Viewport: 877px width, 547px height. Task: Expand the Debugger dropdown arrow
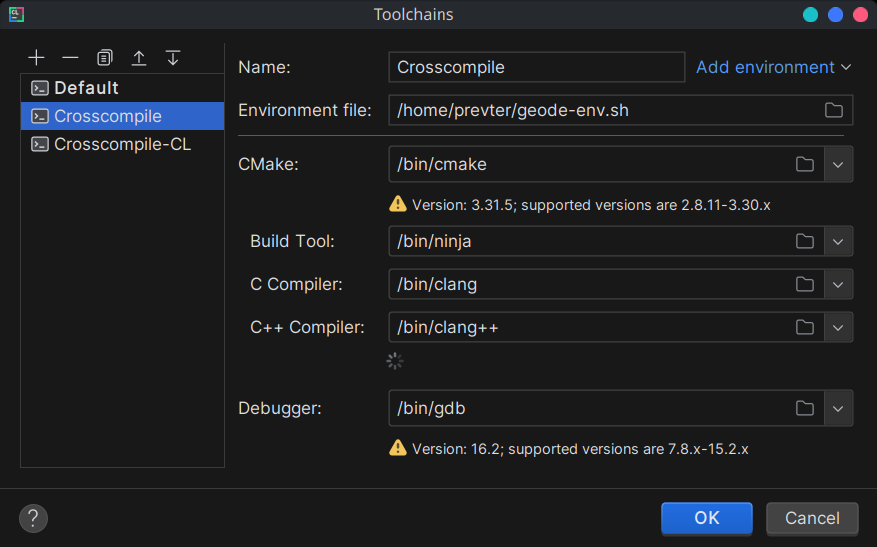pos(838,408)
